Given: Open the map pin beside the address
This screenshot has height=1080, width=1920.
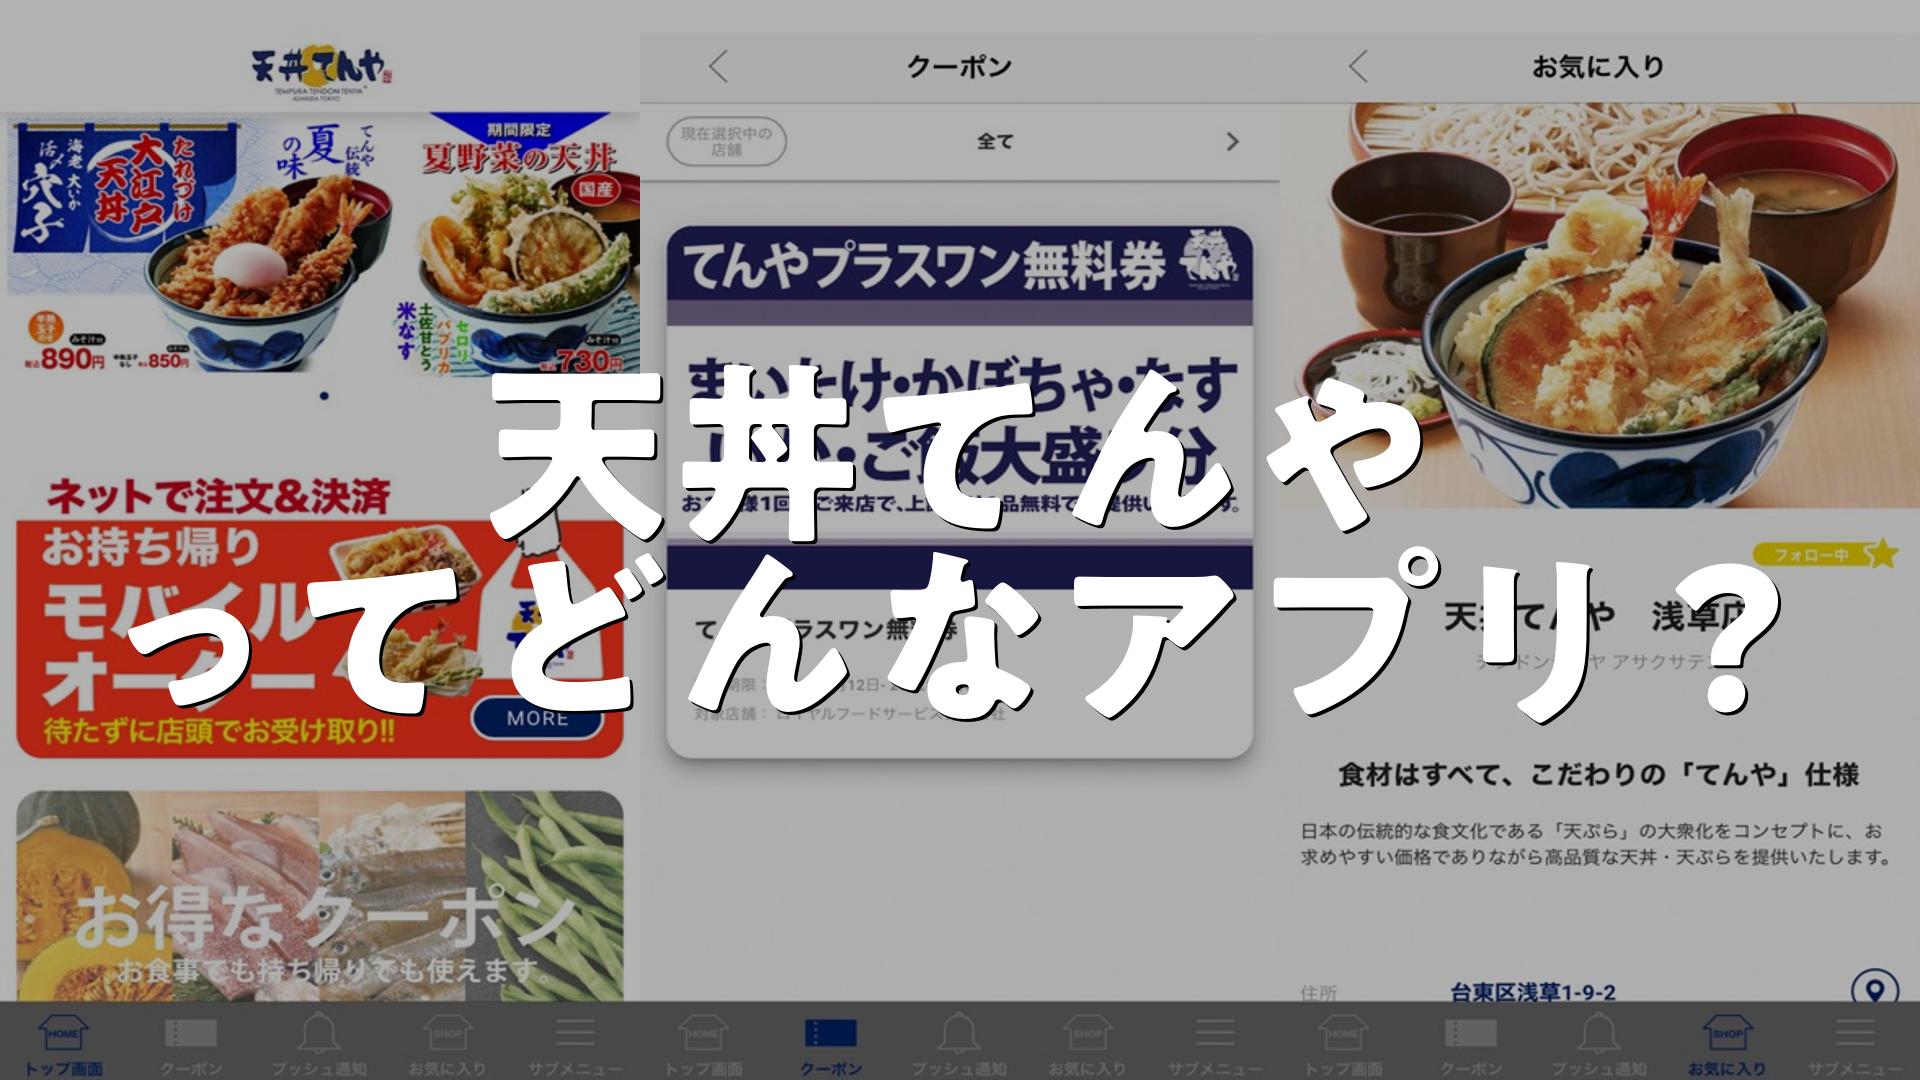Looking at the screenshot, I should (1875, 990).
